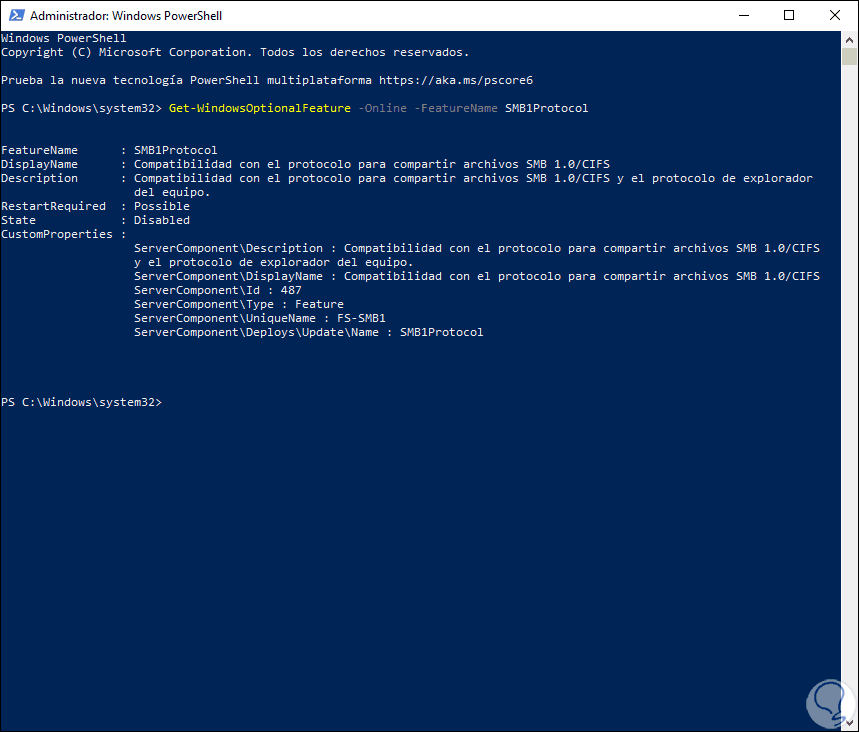The width and height of the screenshot is (859, 732).
Task: Click the CustomProperties label
Action: tap(56, 234)
